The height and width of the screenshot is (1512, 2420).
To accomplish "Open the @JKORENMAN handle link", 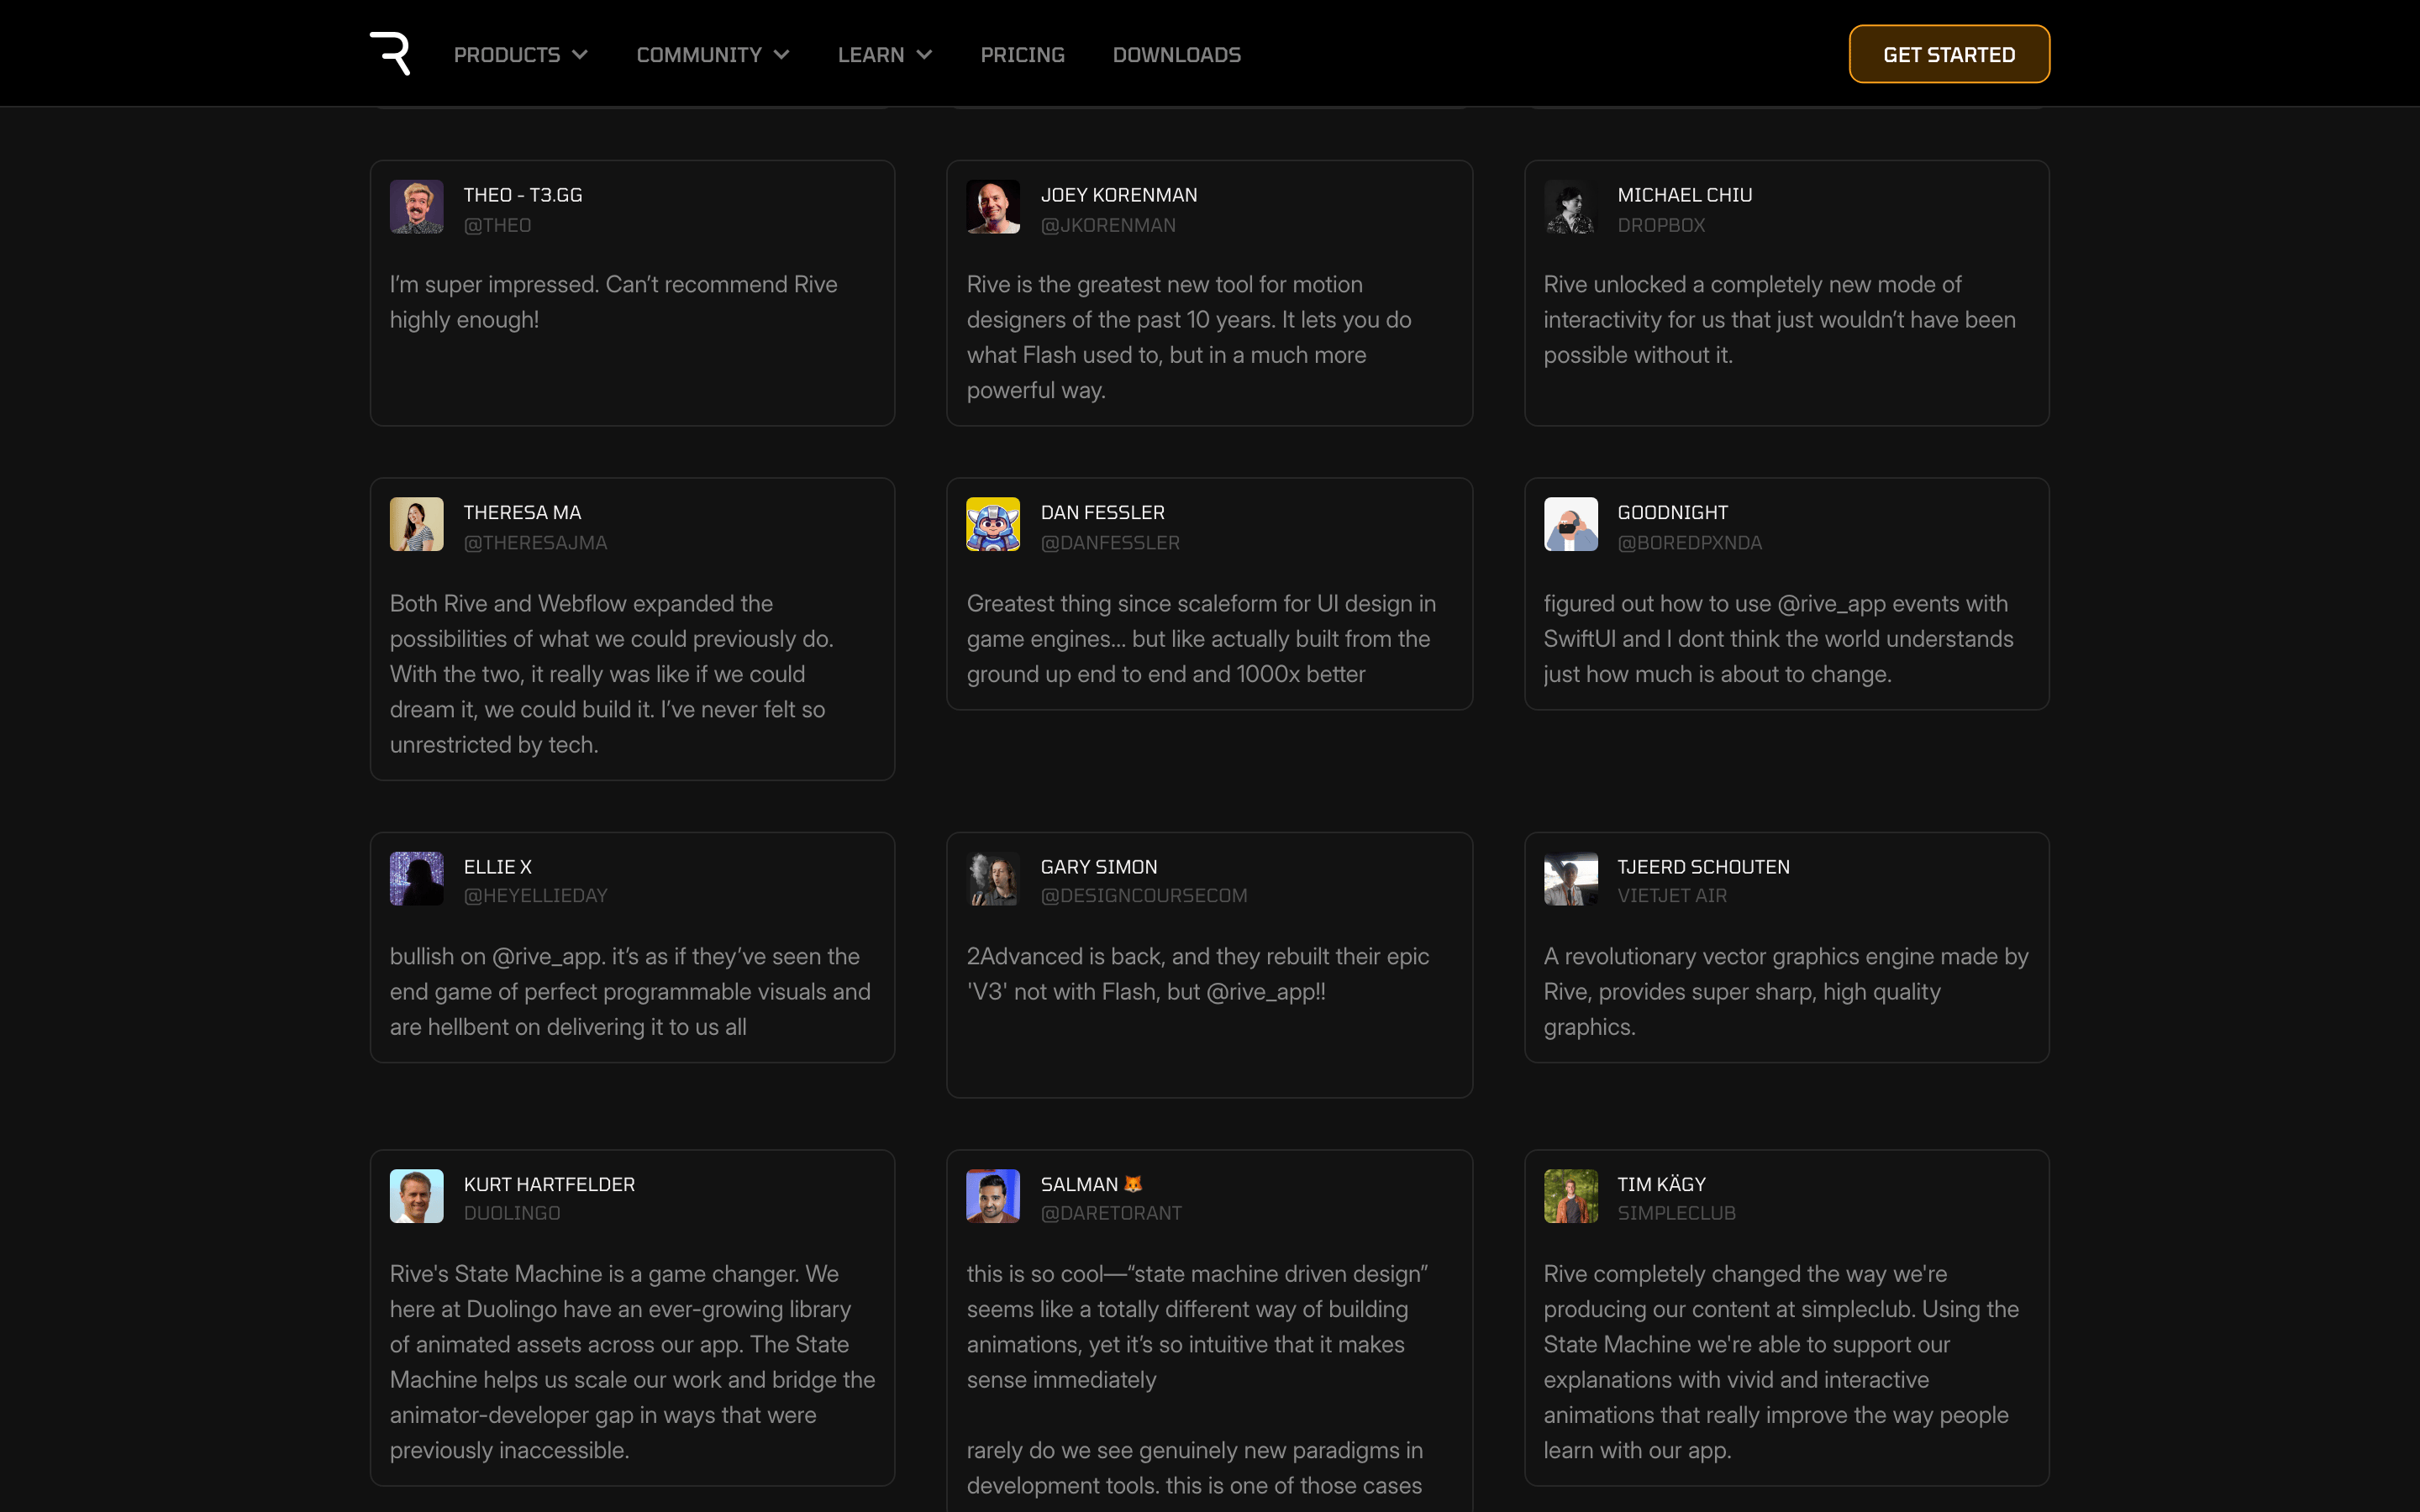I will (1108, 225).
